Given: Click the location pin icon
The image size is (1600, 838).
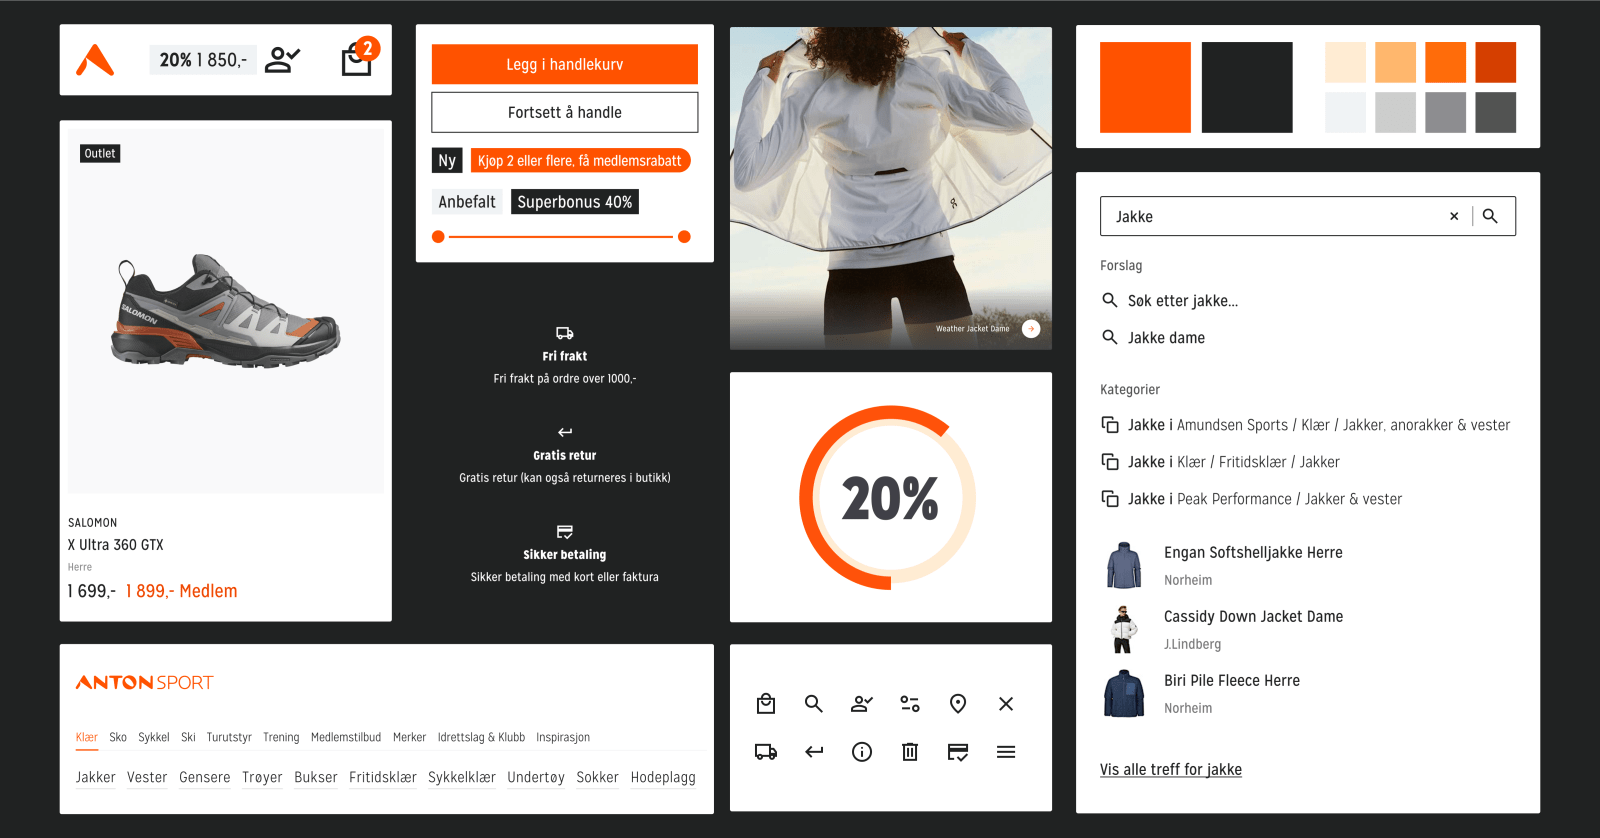Looking at the screenshot, I should click(x=958, y=704).
